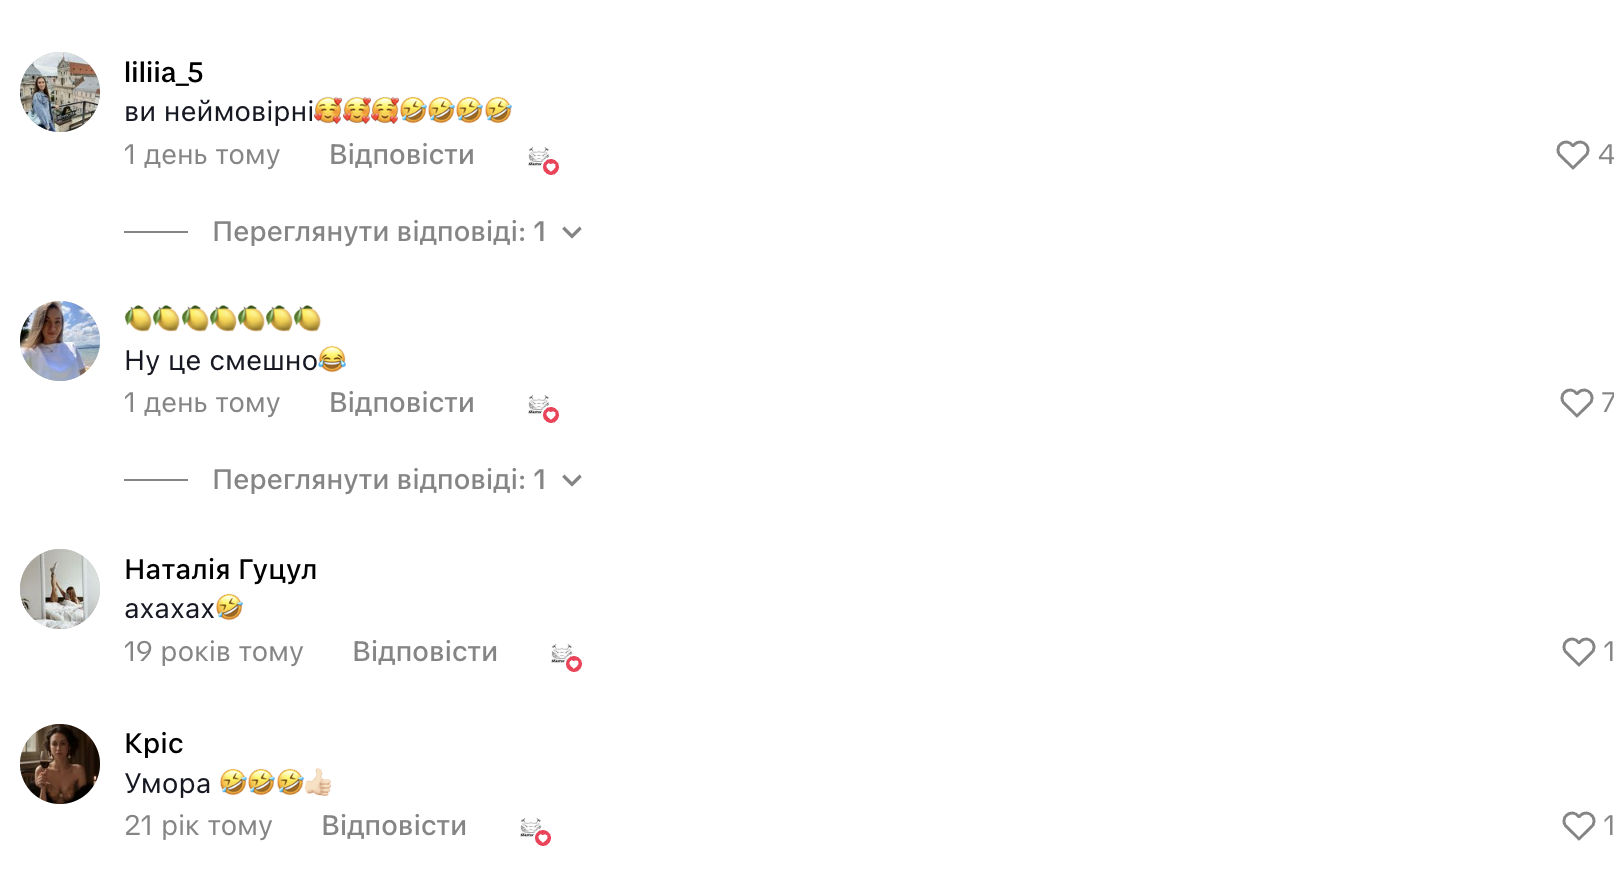Viewport: 1614px width, 888px height.
Task: Reply to liliia_5 via Відповісти
Action: pyautogui.click(x=402, y=155)
